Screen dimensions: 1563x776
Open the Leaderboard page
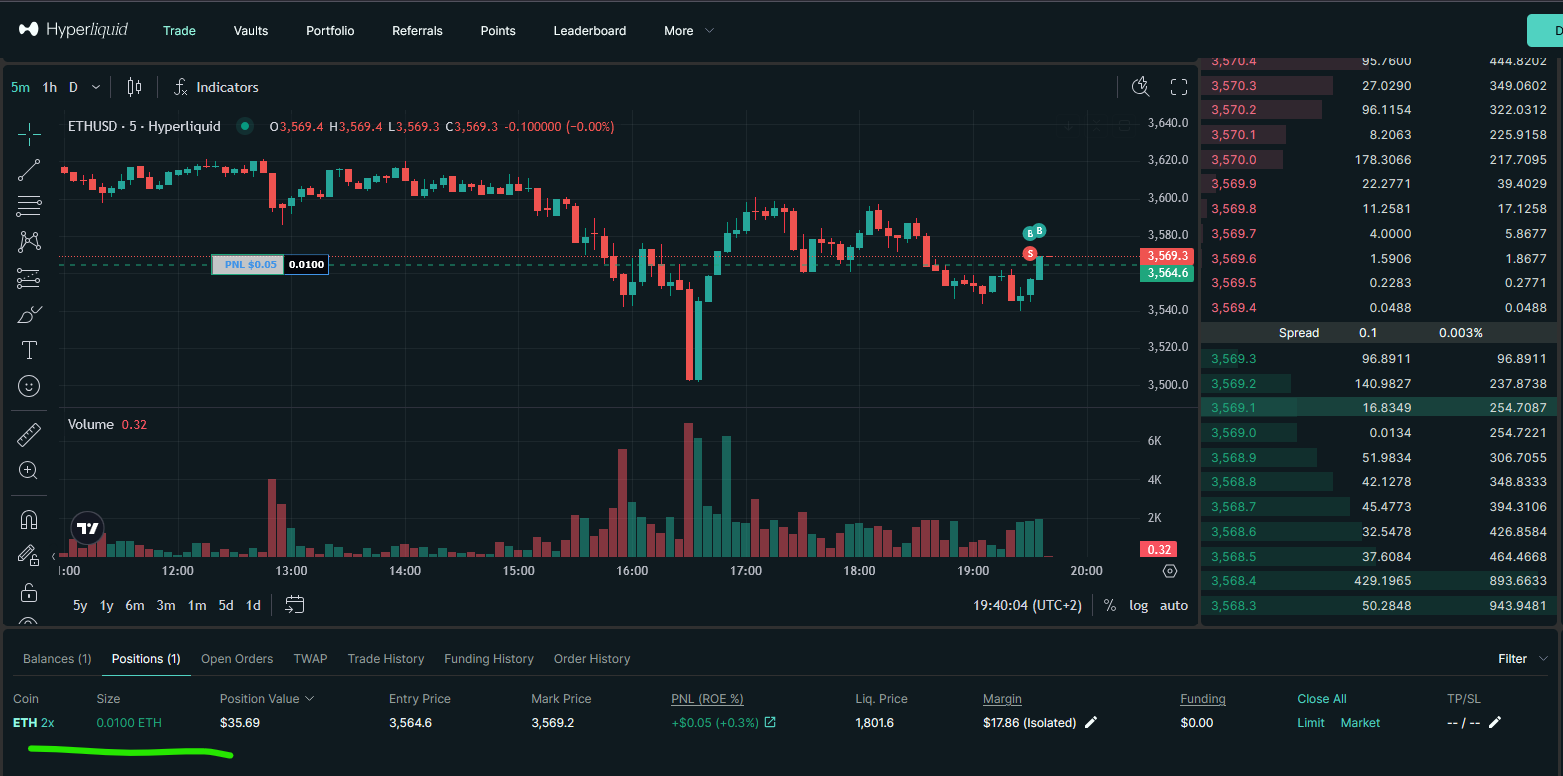point(589,31)
